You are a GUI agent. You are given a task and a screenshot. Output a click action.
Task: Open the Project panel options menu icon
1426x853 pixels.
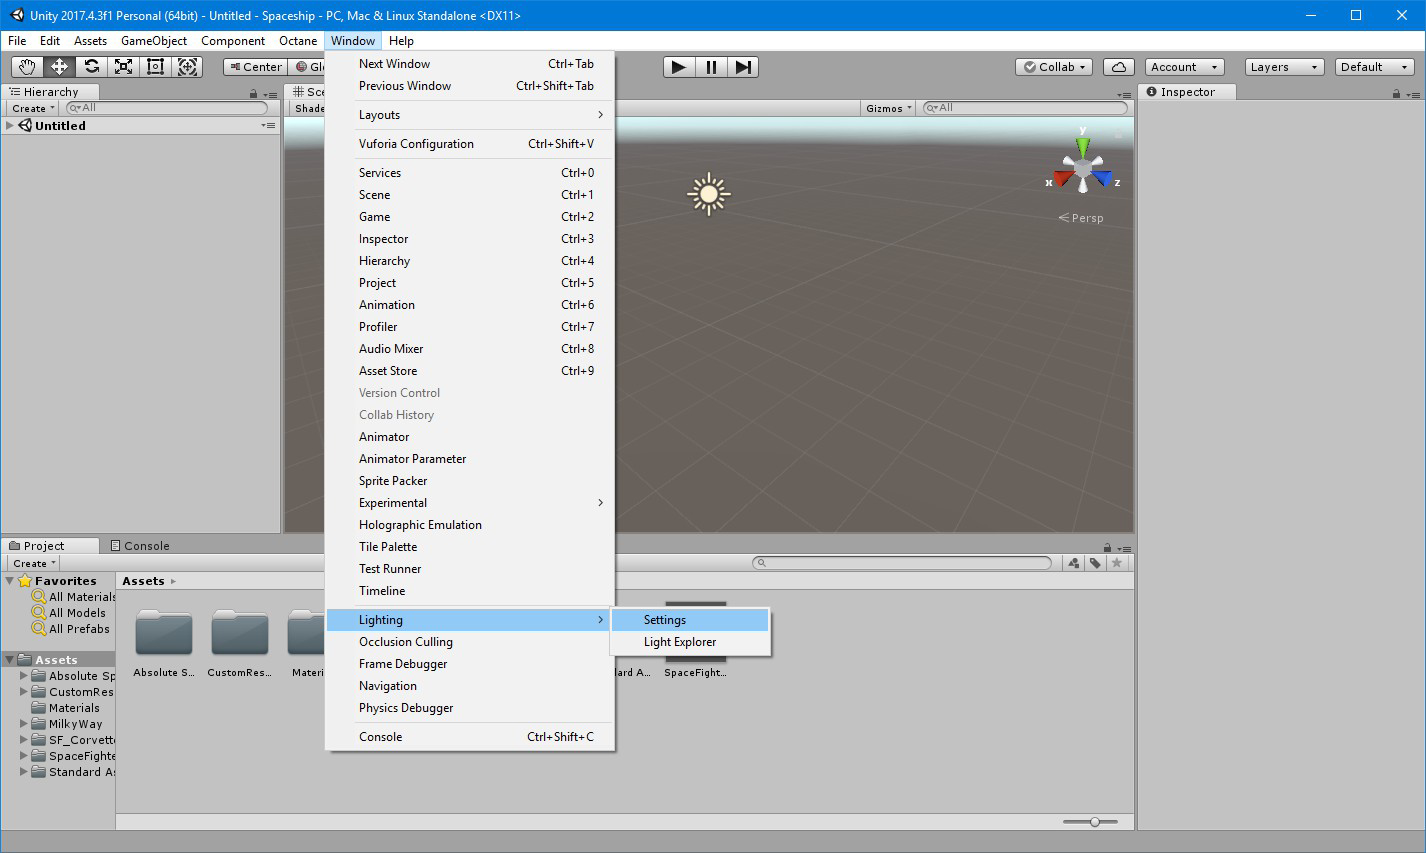tap(1123, 547)
